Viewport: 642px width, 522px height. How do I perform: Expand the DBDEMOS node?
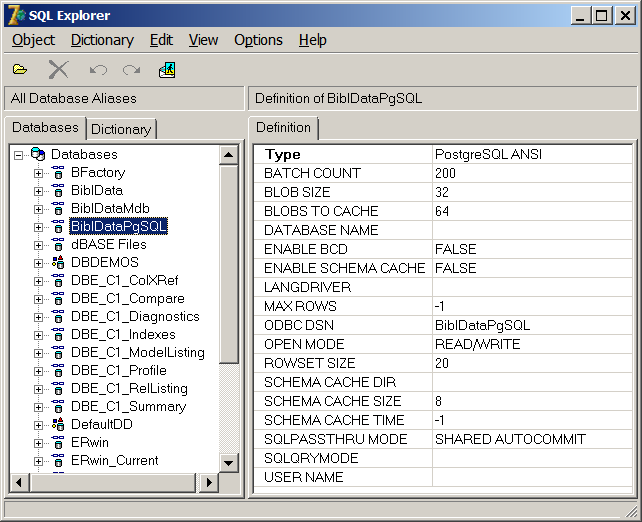coord(38,263)
